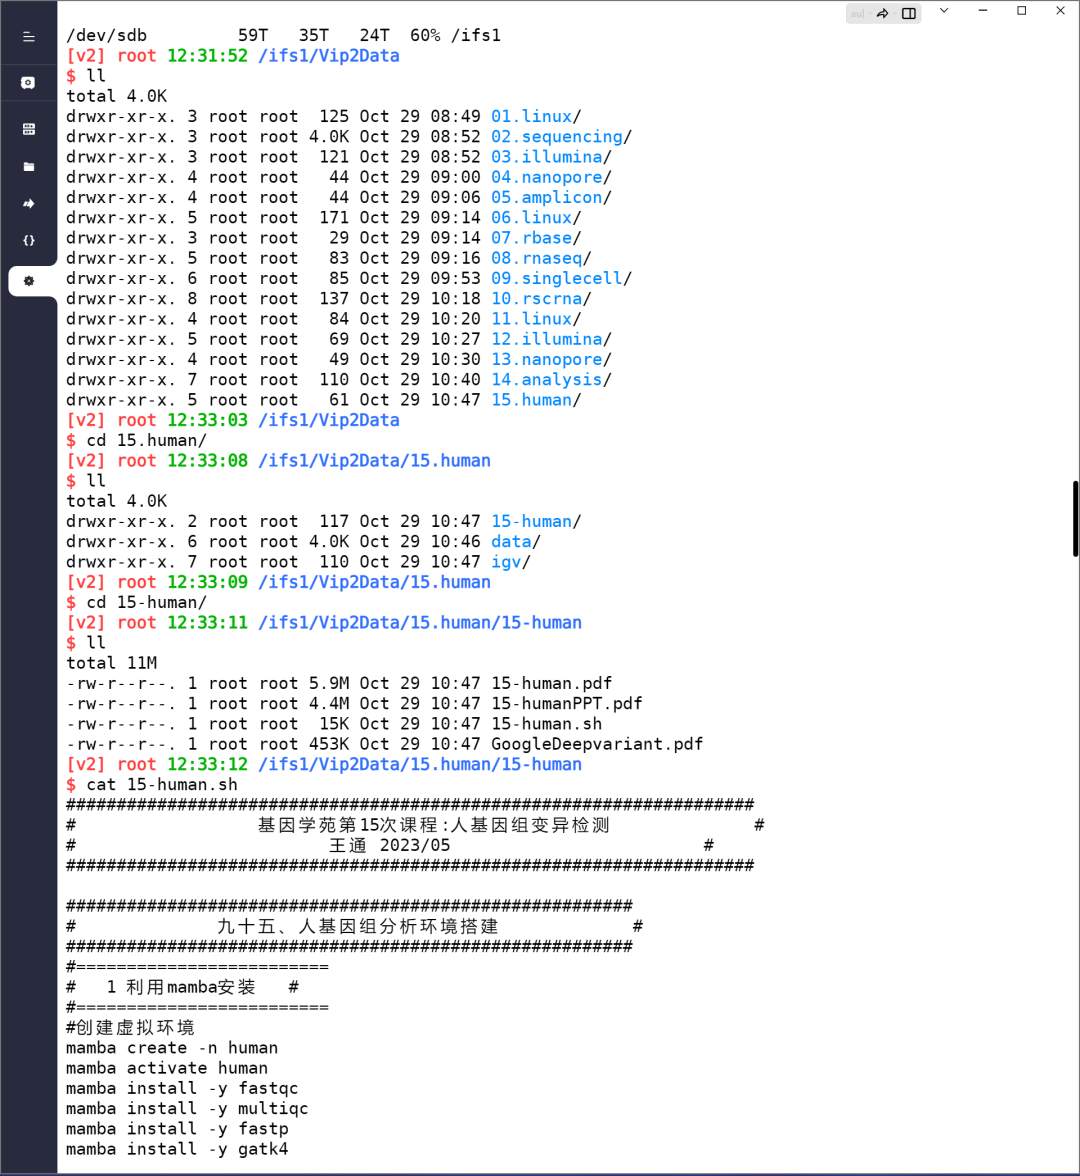Click the 10.rscrna/ directory name
1080x1176 pixels.
[x=541, y=298]
